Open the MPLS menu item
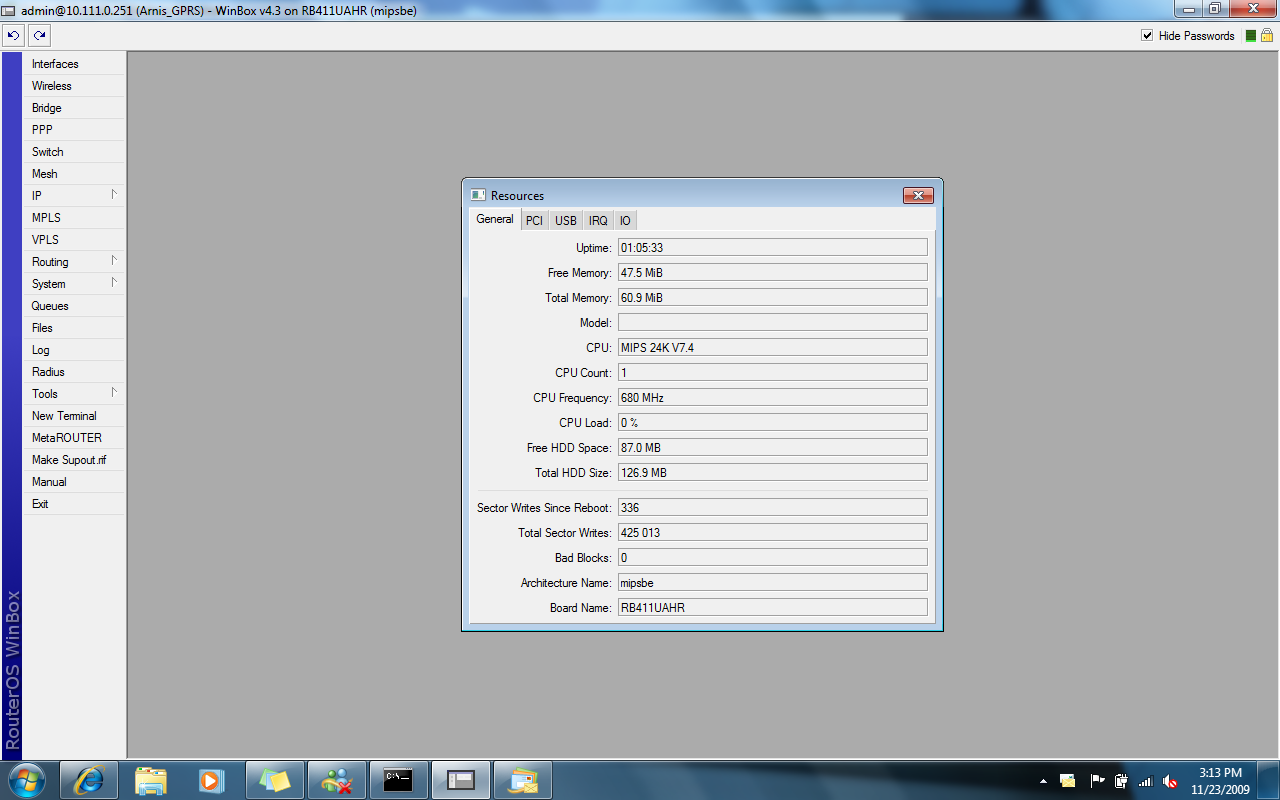Viewport: 1280px width, 800px height. (x=74, y=218)
